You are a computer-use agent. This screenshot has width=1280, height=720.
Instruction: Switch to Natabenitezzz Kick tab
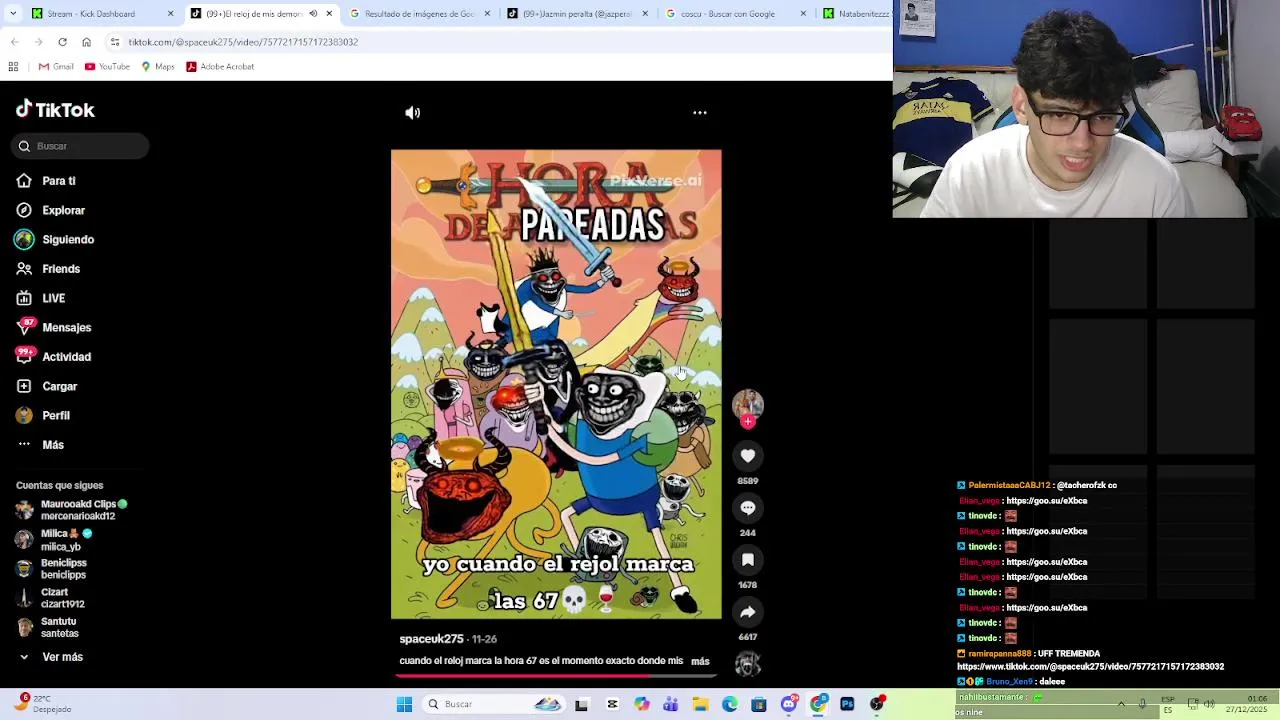855,14
